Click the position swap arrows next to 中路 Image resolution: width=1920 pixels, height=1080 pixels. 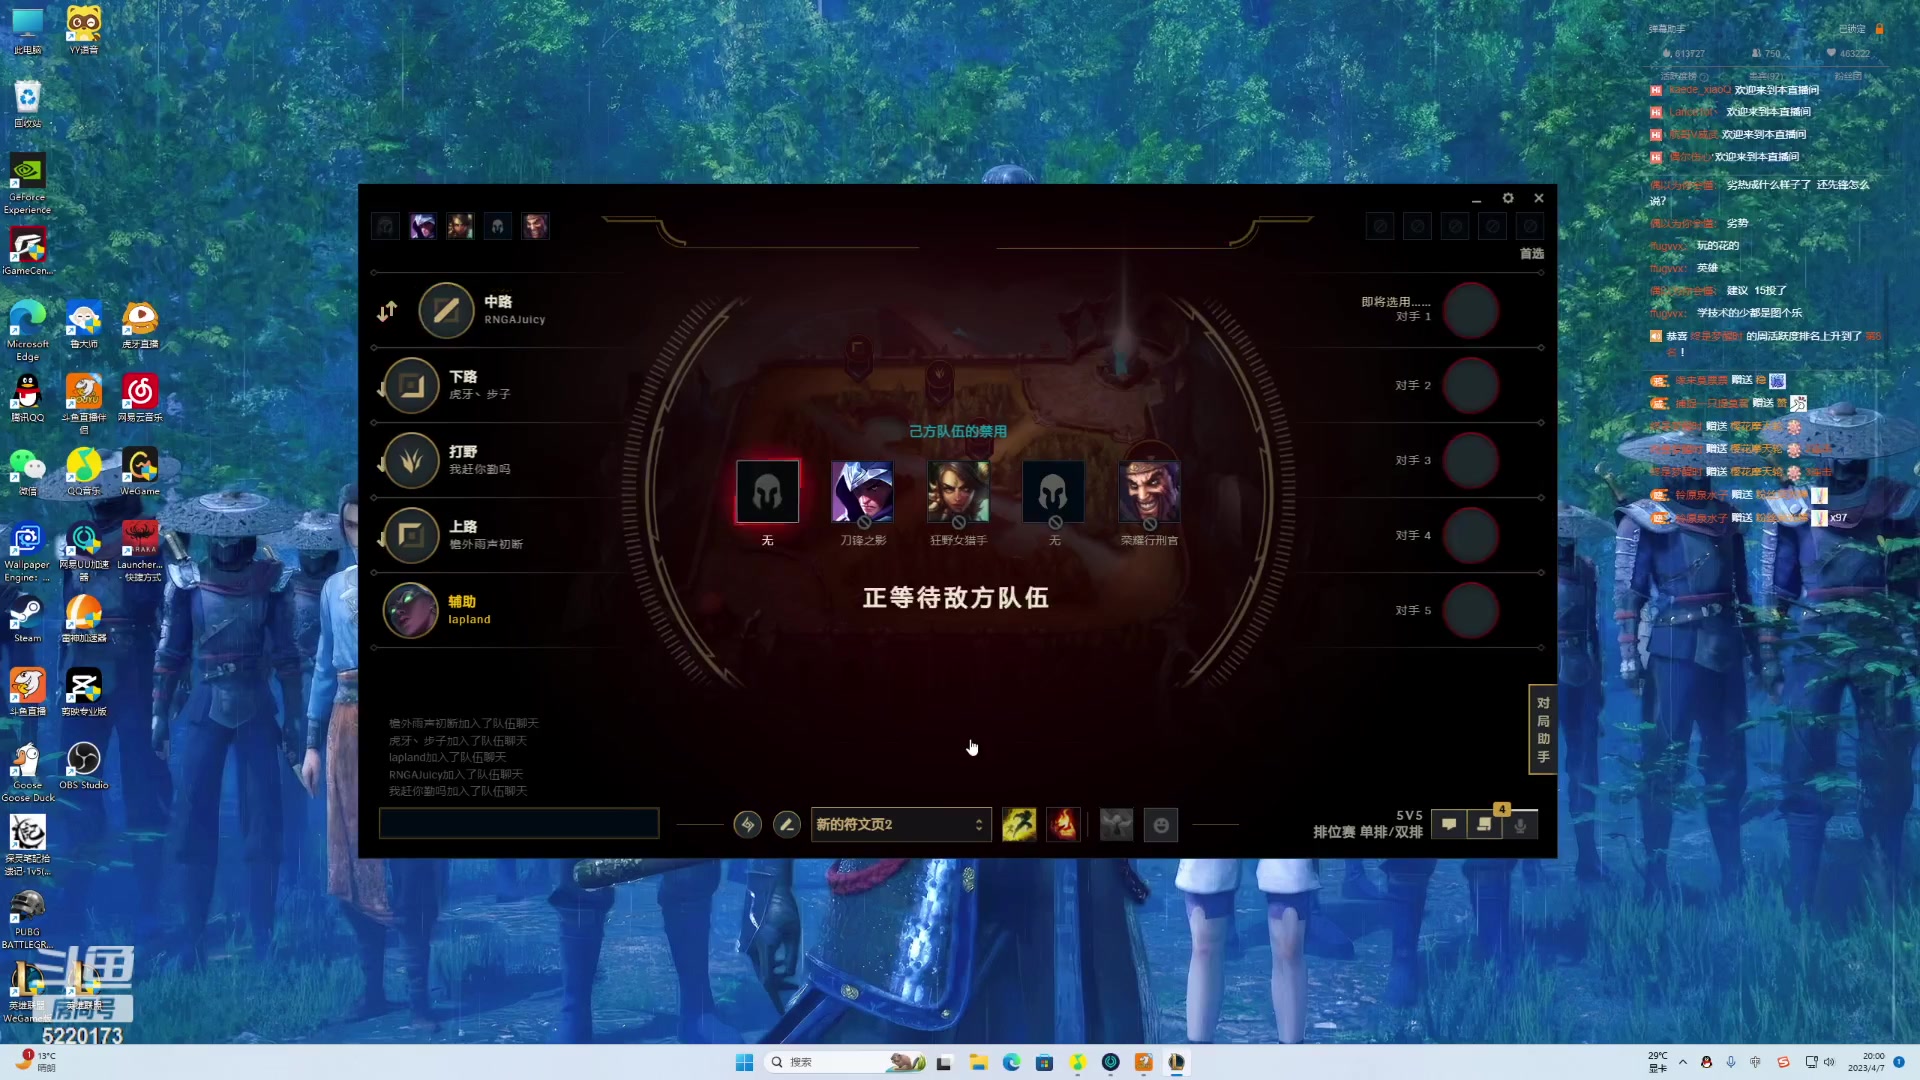(x=387, y=311)
